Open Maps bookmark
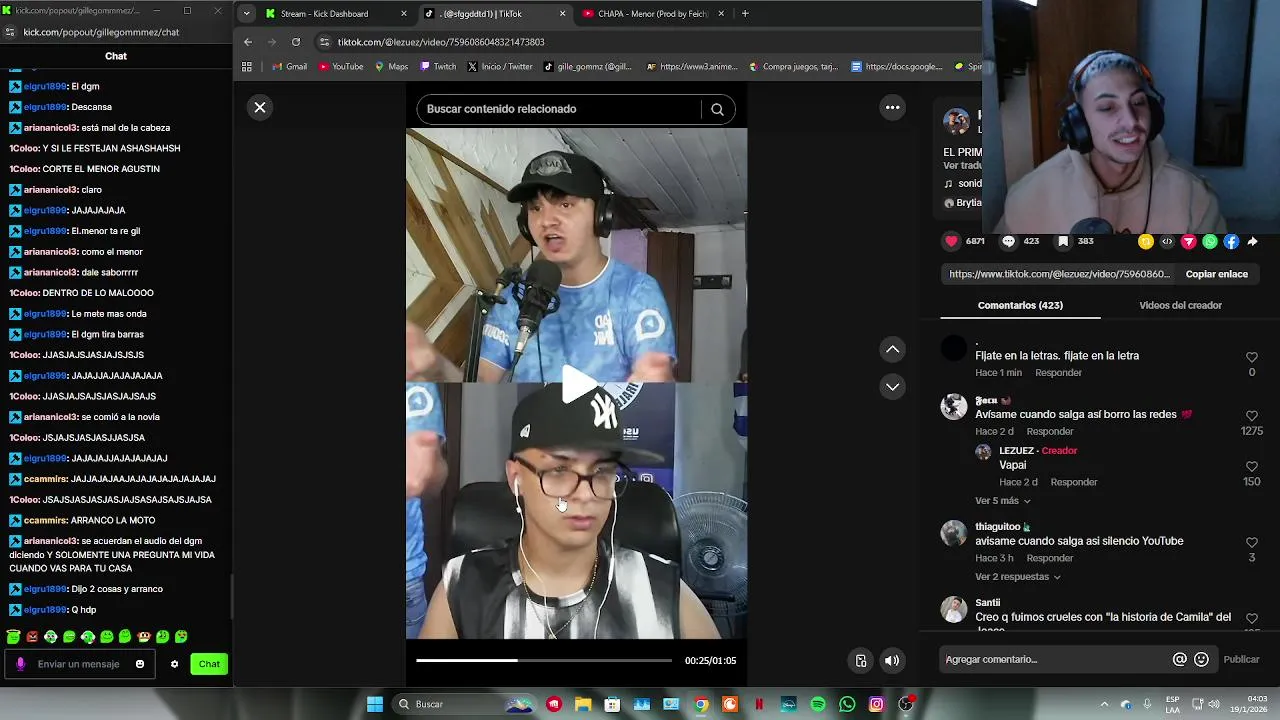The image size is (1280, 720). [x=391, y=67]
